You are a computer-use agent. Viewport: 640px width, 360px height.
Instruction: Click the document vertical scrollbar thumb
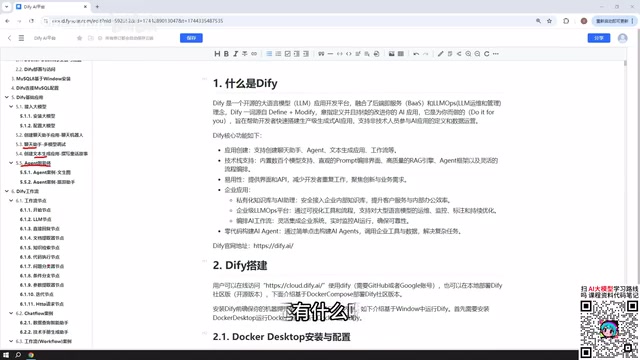tap(625, 63)
